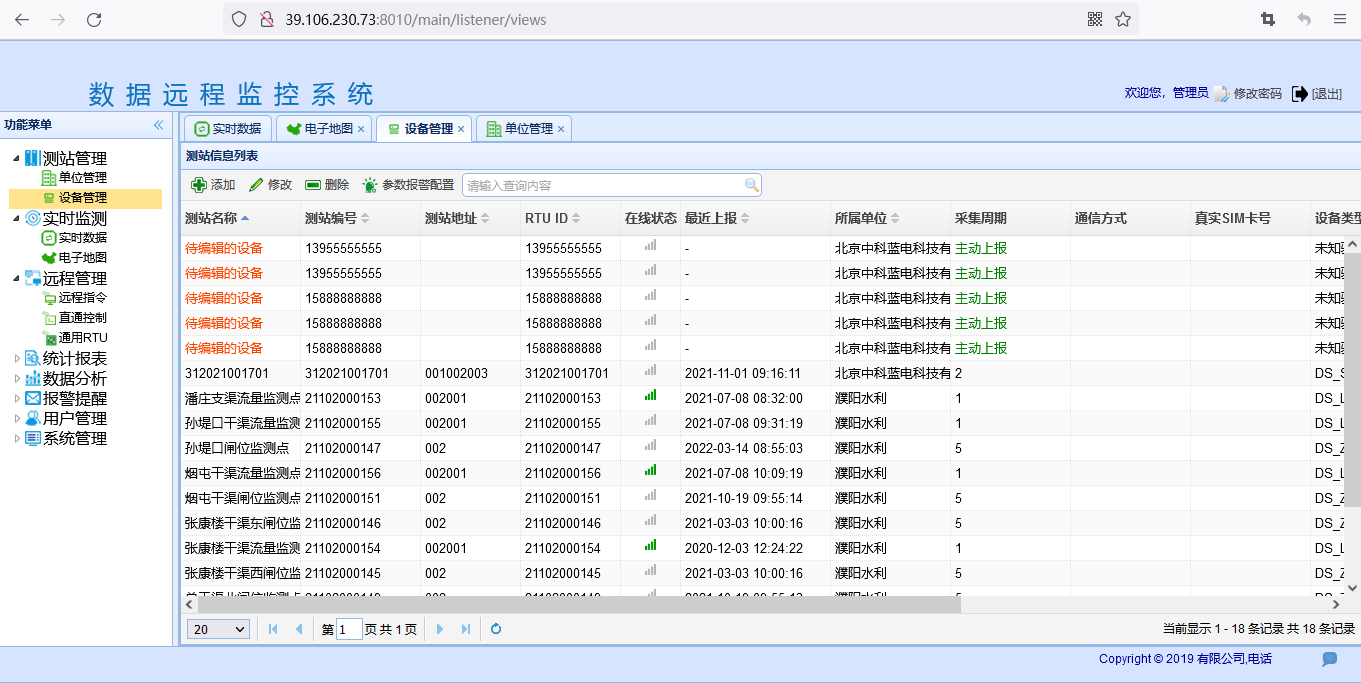This screenshot has width=1361, height=683.
Task: Click the 修改密码 link
Action: click(1256, 93)
